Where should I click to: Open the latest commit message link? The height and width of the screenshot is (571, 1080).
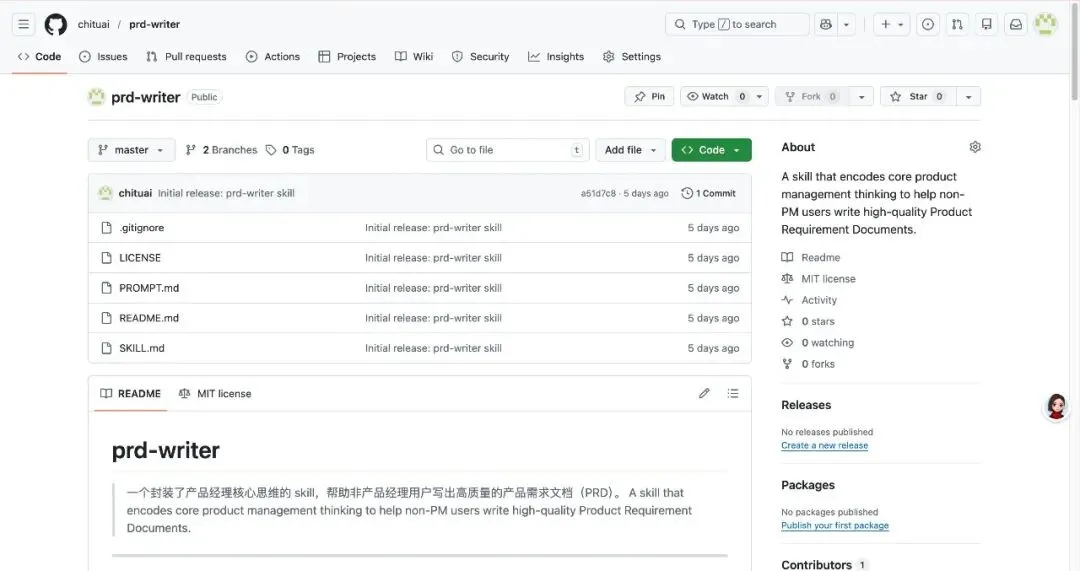coord(226,193)
